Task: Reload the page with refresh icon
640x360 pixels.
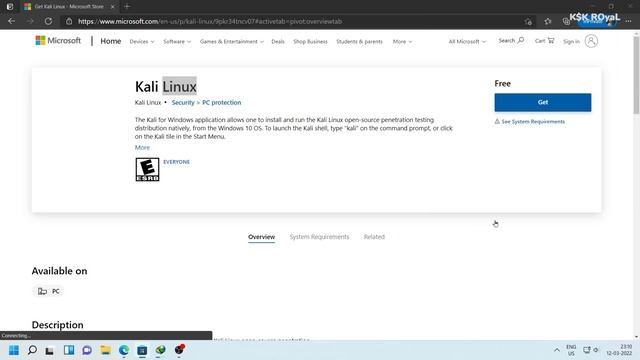Action: click(x=48, y=21)
